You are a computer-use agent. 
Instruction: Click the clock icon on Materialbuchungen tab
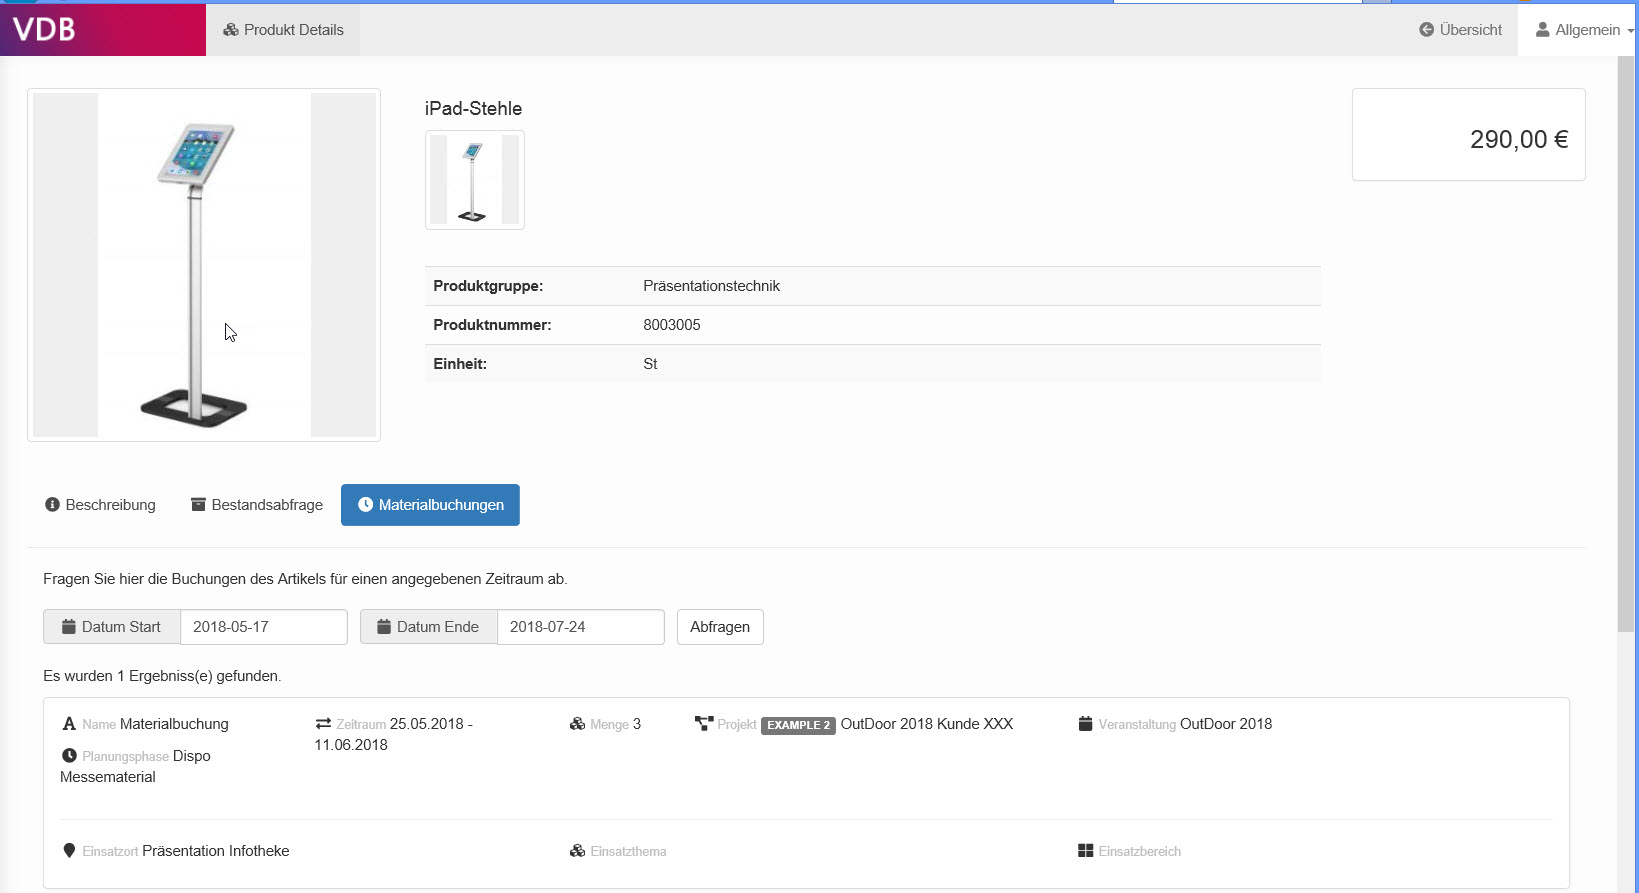(x=365, y=505)
